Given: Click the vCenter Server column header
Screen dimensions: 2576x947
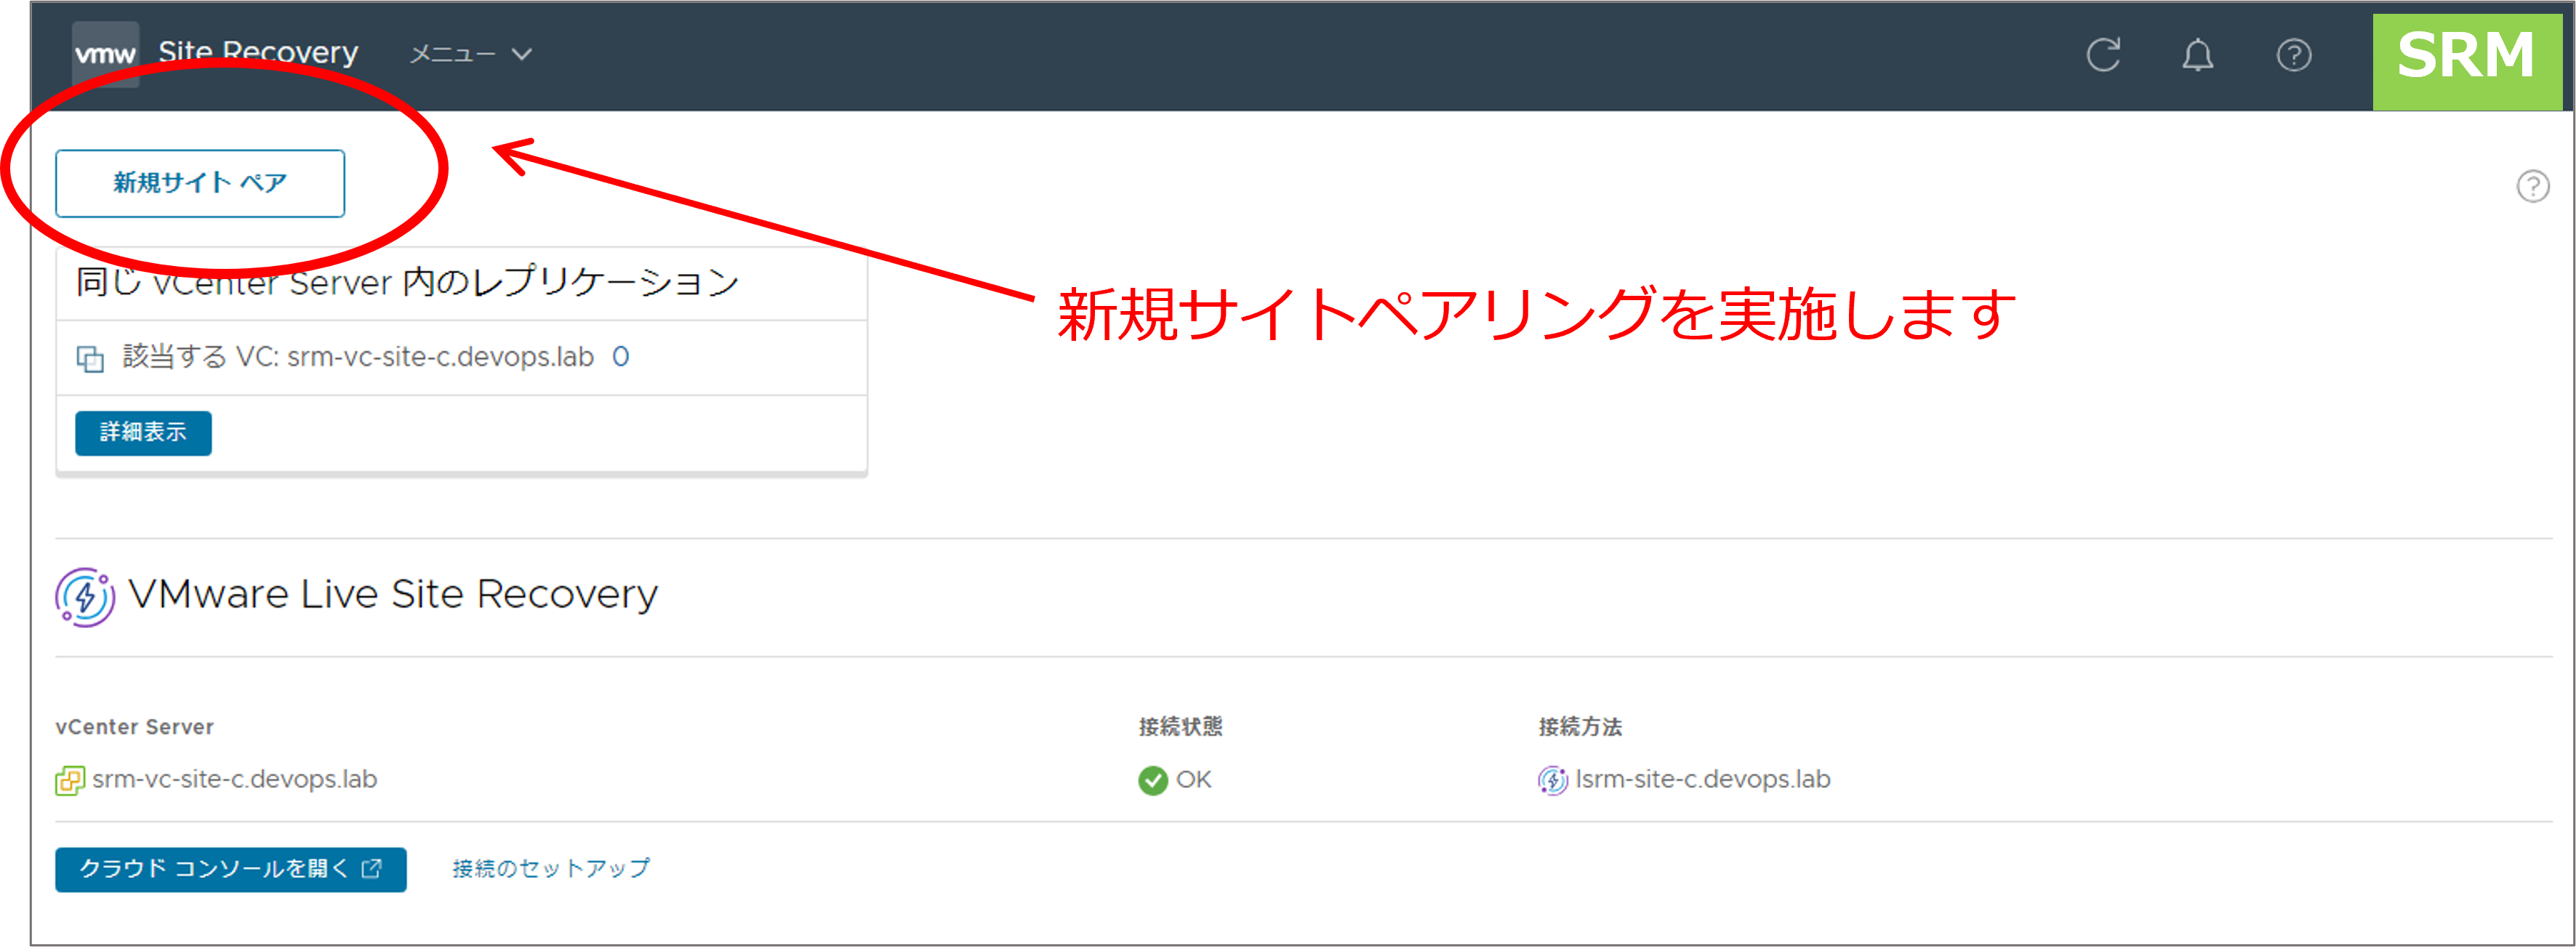Looking at the screenshot, I should (x=134, y=727).
